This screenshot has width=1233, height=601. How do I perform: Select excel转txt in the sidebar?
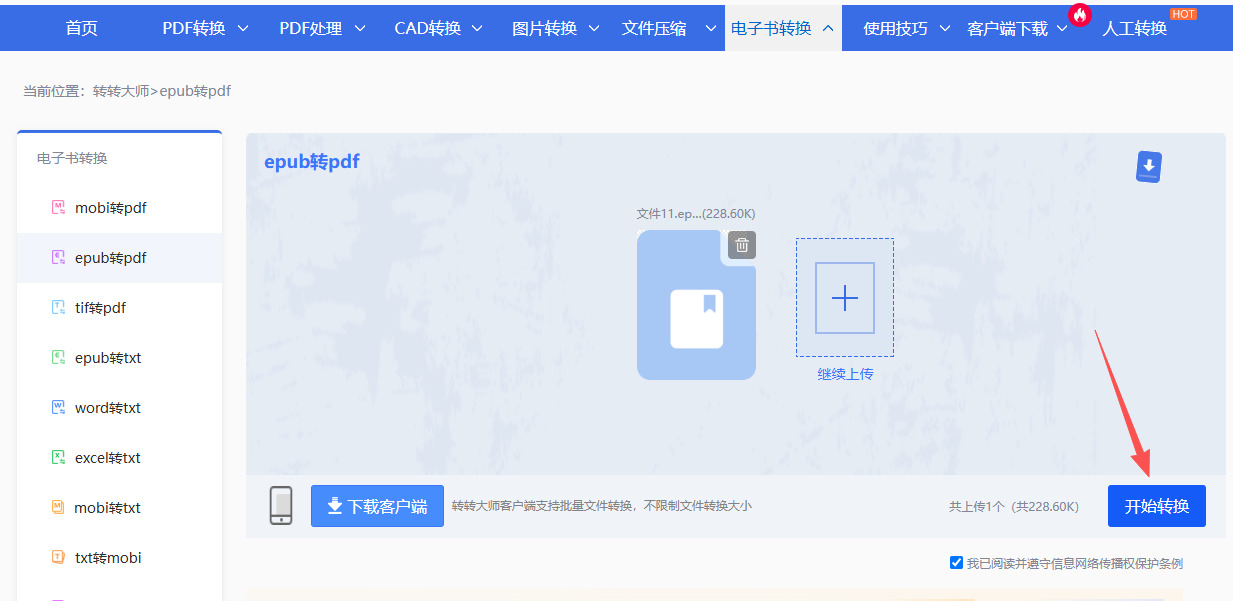pos(119,458)
